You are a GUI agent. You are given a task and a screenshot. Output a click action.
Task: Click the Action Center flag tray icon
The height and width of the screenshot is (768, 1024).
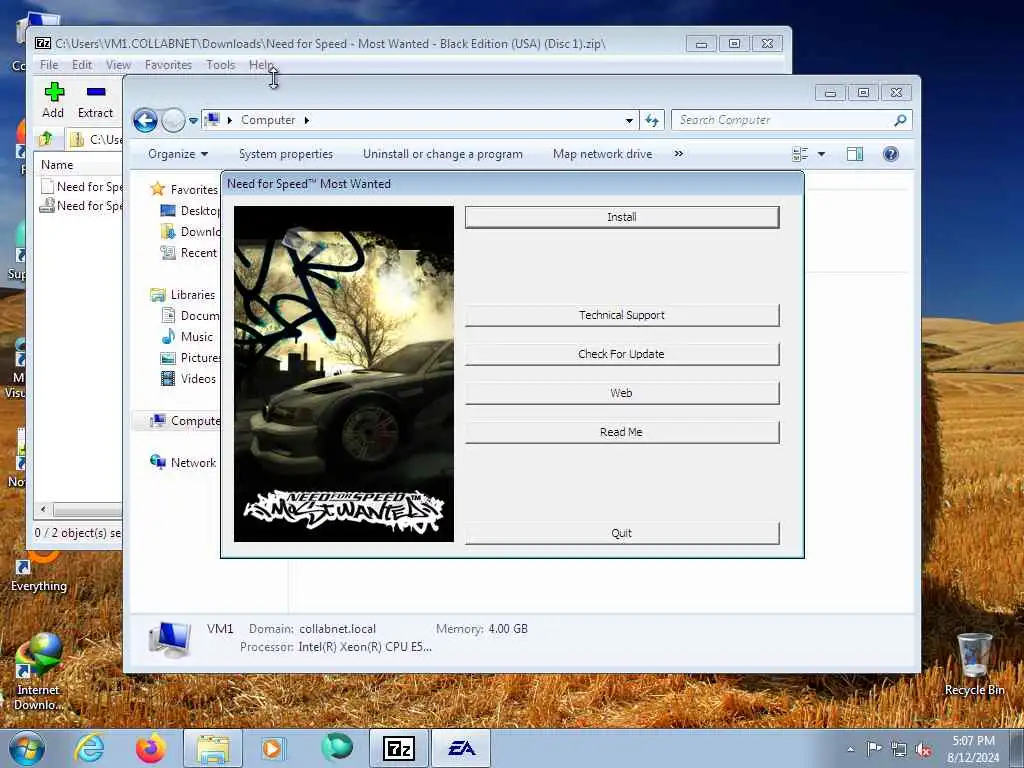point(874,748)
